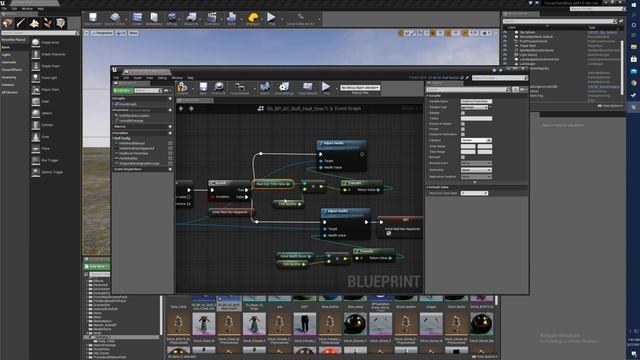Click Build in main editor toolbar
Screen dimensions: 640x360
[231, 19]
